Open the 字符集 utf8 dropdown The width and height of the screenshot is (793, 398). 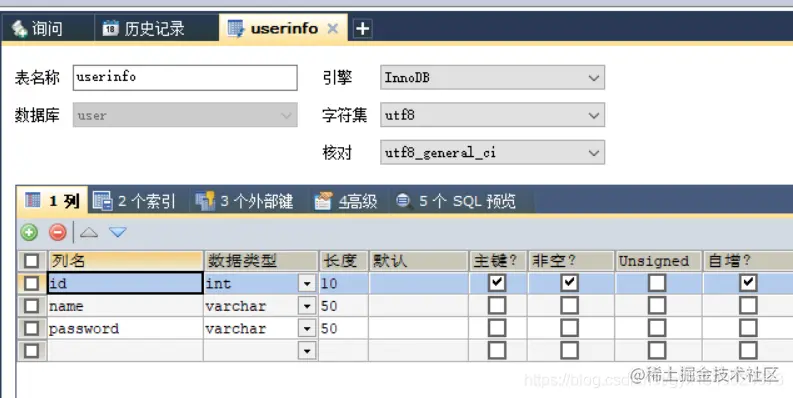click(493, 115)
